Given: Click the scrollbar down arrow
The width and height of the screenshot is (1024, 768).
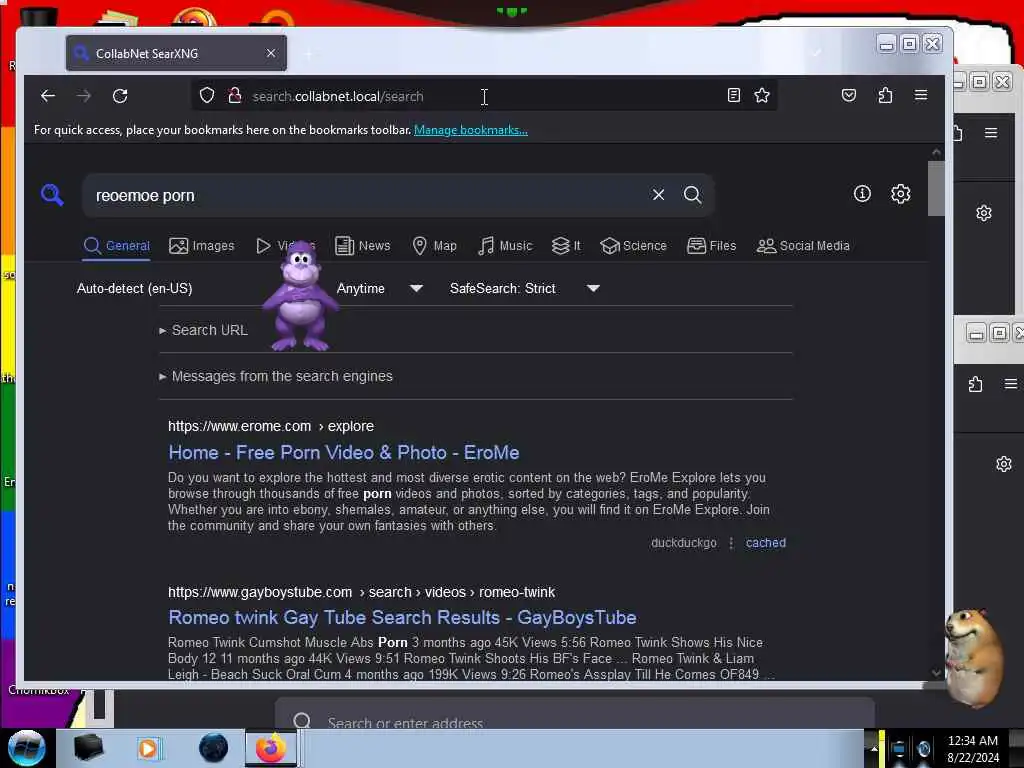Looking at the screenshot, I should [936, 672].
